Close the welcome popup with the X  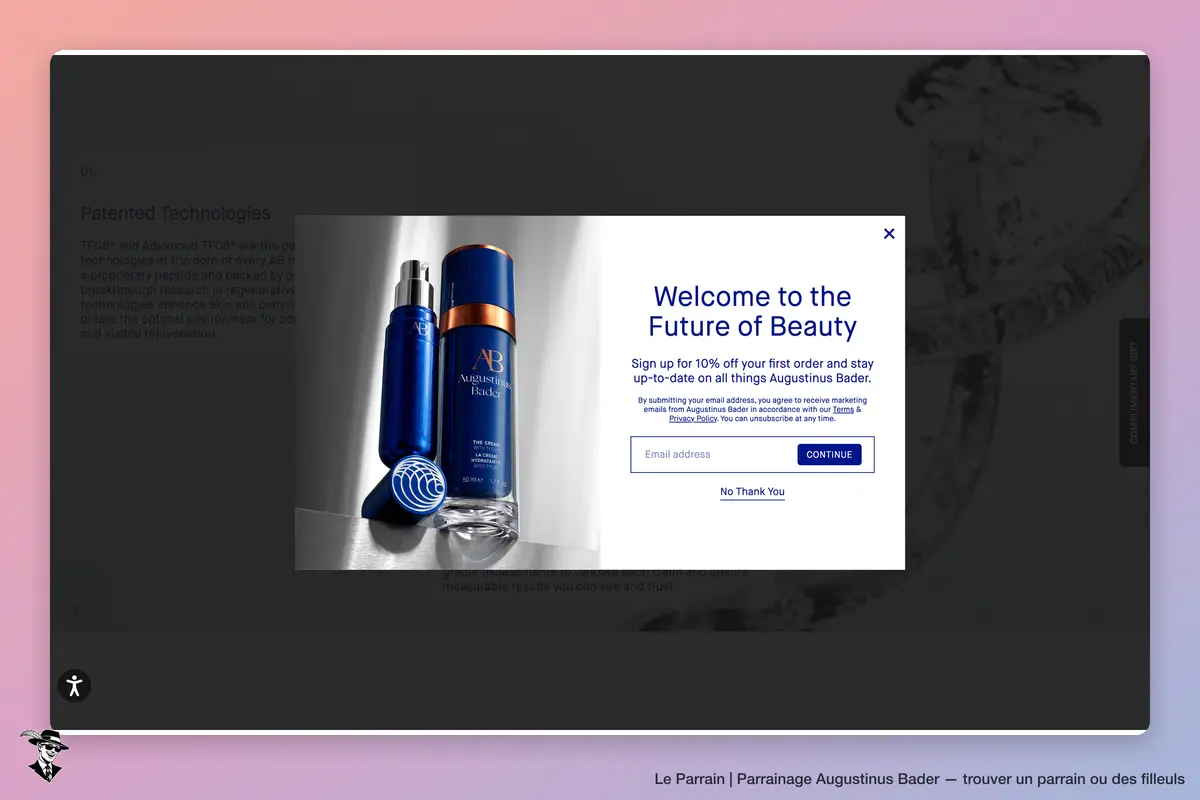[889, 234]
